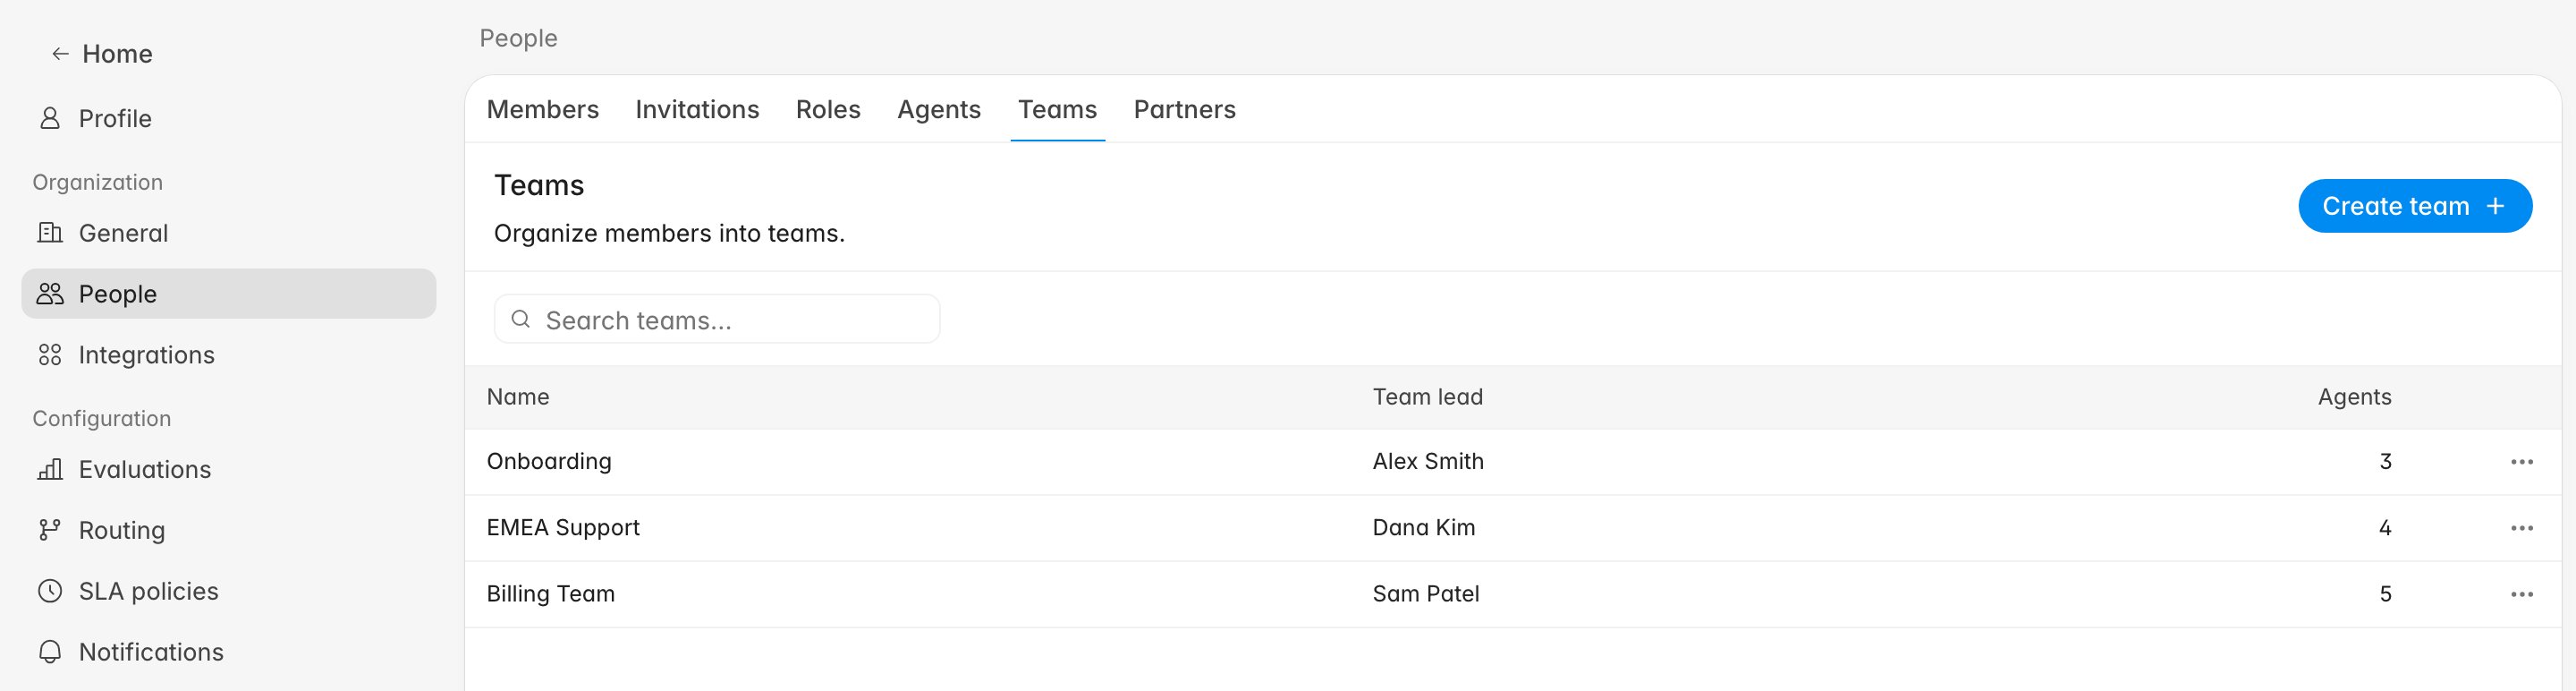Image resolution: width=2576 pixels, height=691 pixels.
Task: Select the Teams tab
Action: (x=1057, y=109)
